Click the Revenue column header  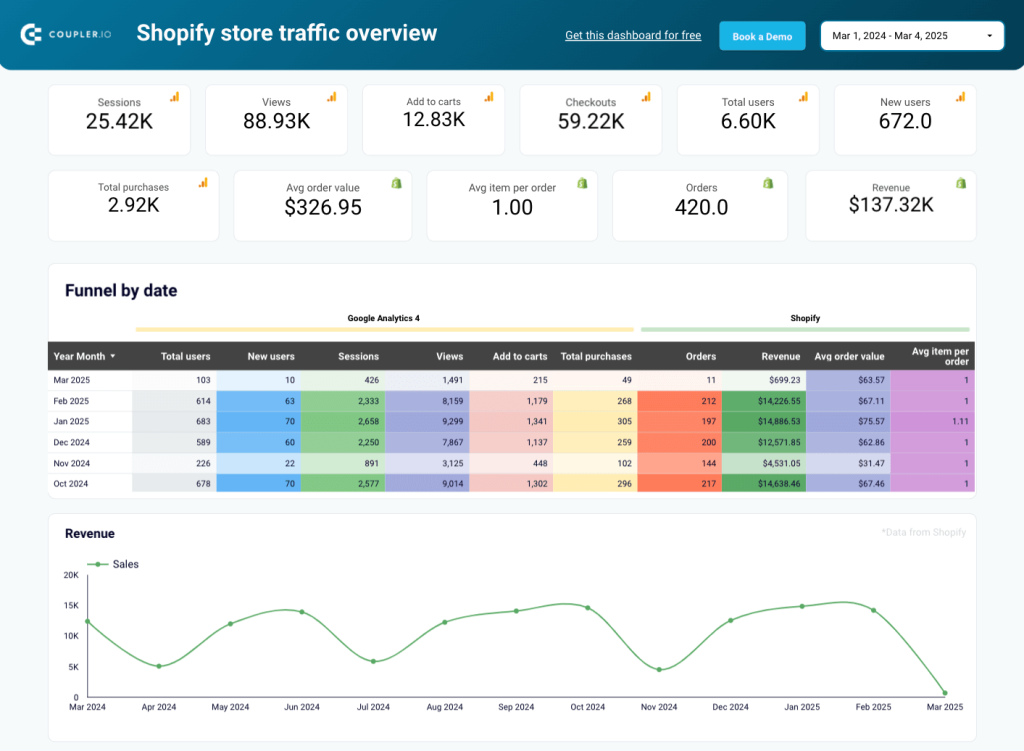click(x=780, y=357)
